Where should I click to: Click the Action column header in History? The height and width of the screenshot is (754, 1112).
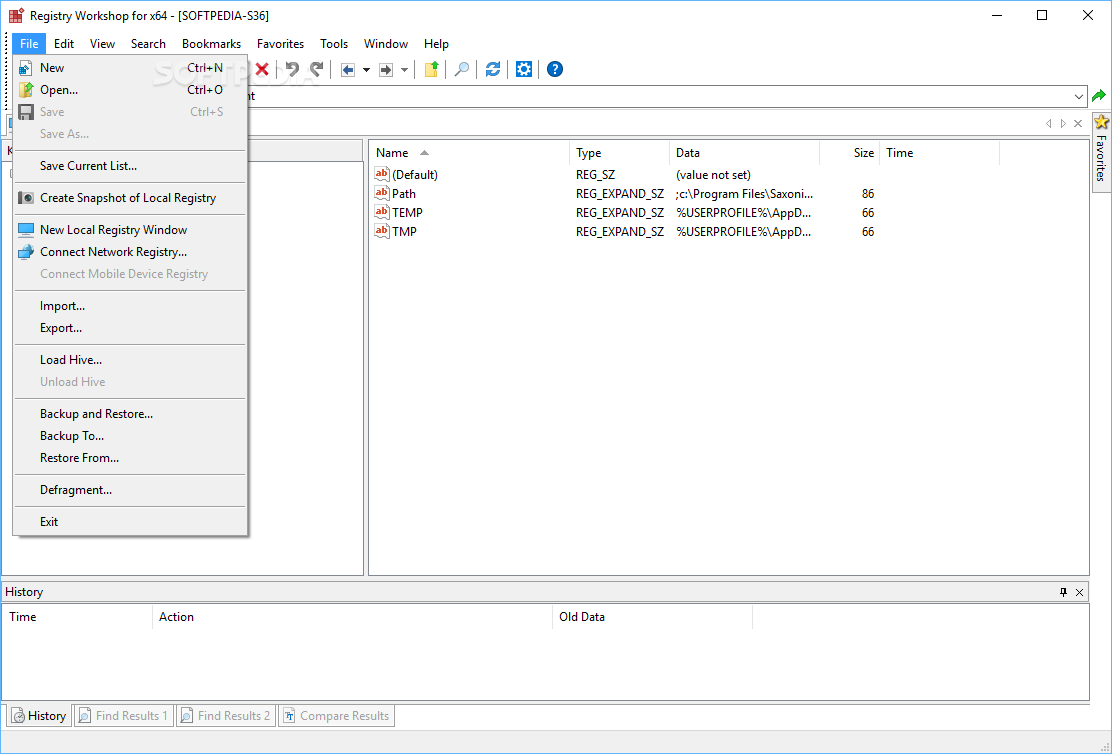point(352,617)
